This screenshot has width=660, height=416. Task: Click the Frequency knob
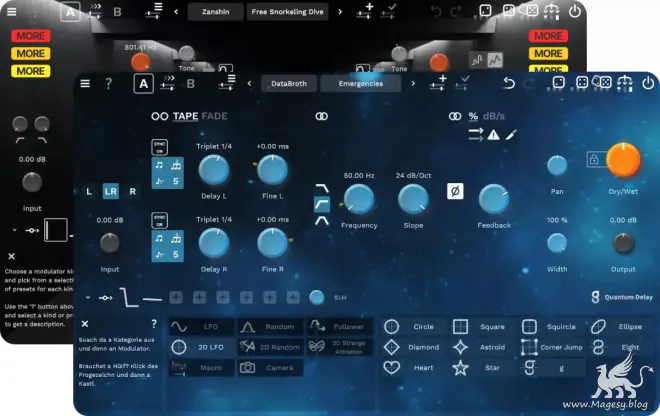click(x=359, y=199)
